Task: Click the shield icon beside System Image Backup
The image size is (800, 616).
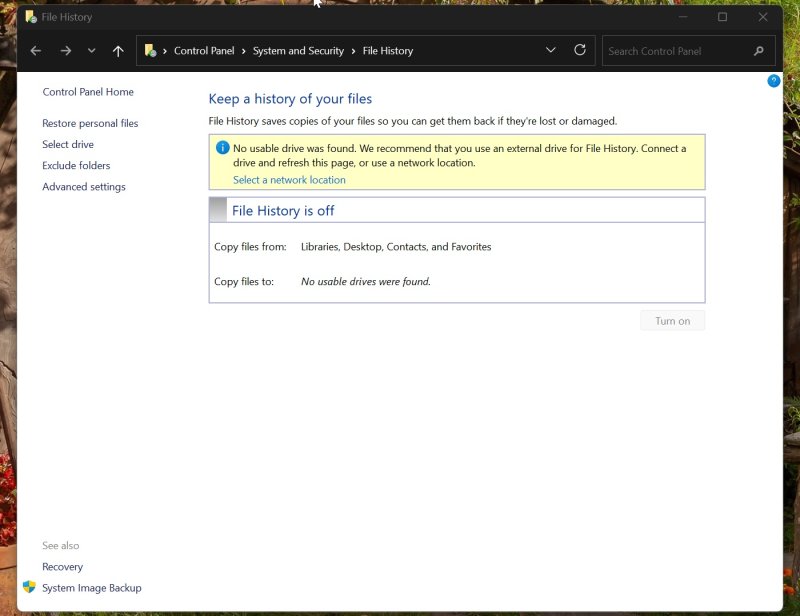Action: click(29, 587)
